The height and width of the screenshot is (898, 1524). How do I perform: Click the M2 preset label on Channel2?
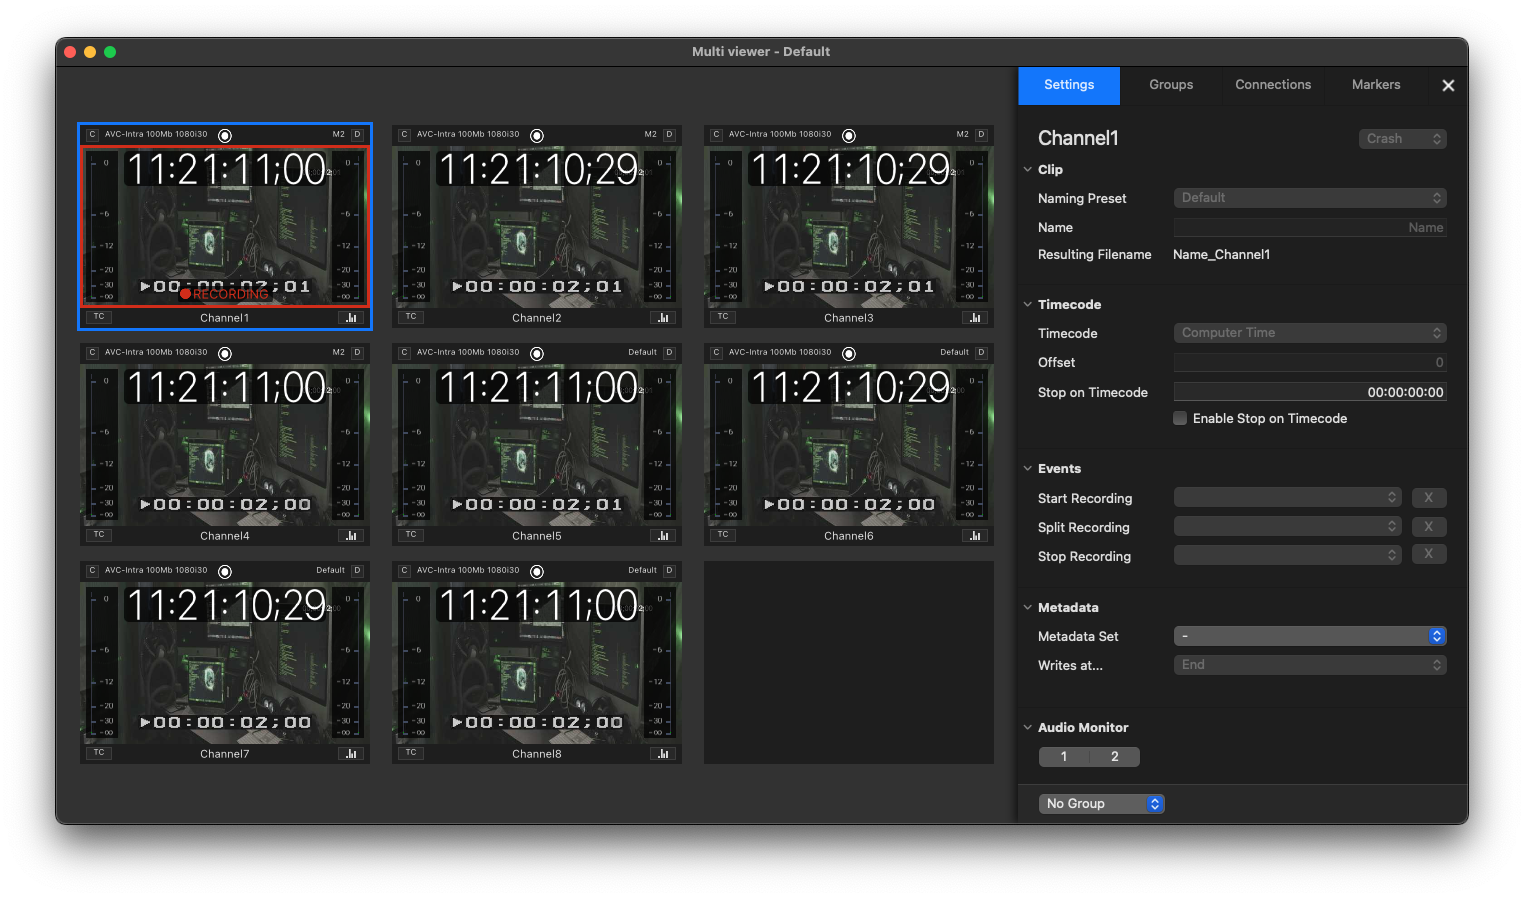pyautogui.click(x=650, y=134)
